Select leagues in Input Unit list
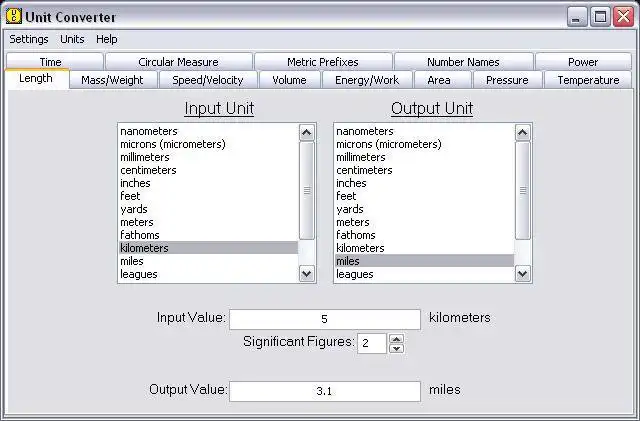640x421 pixels. 208,274
